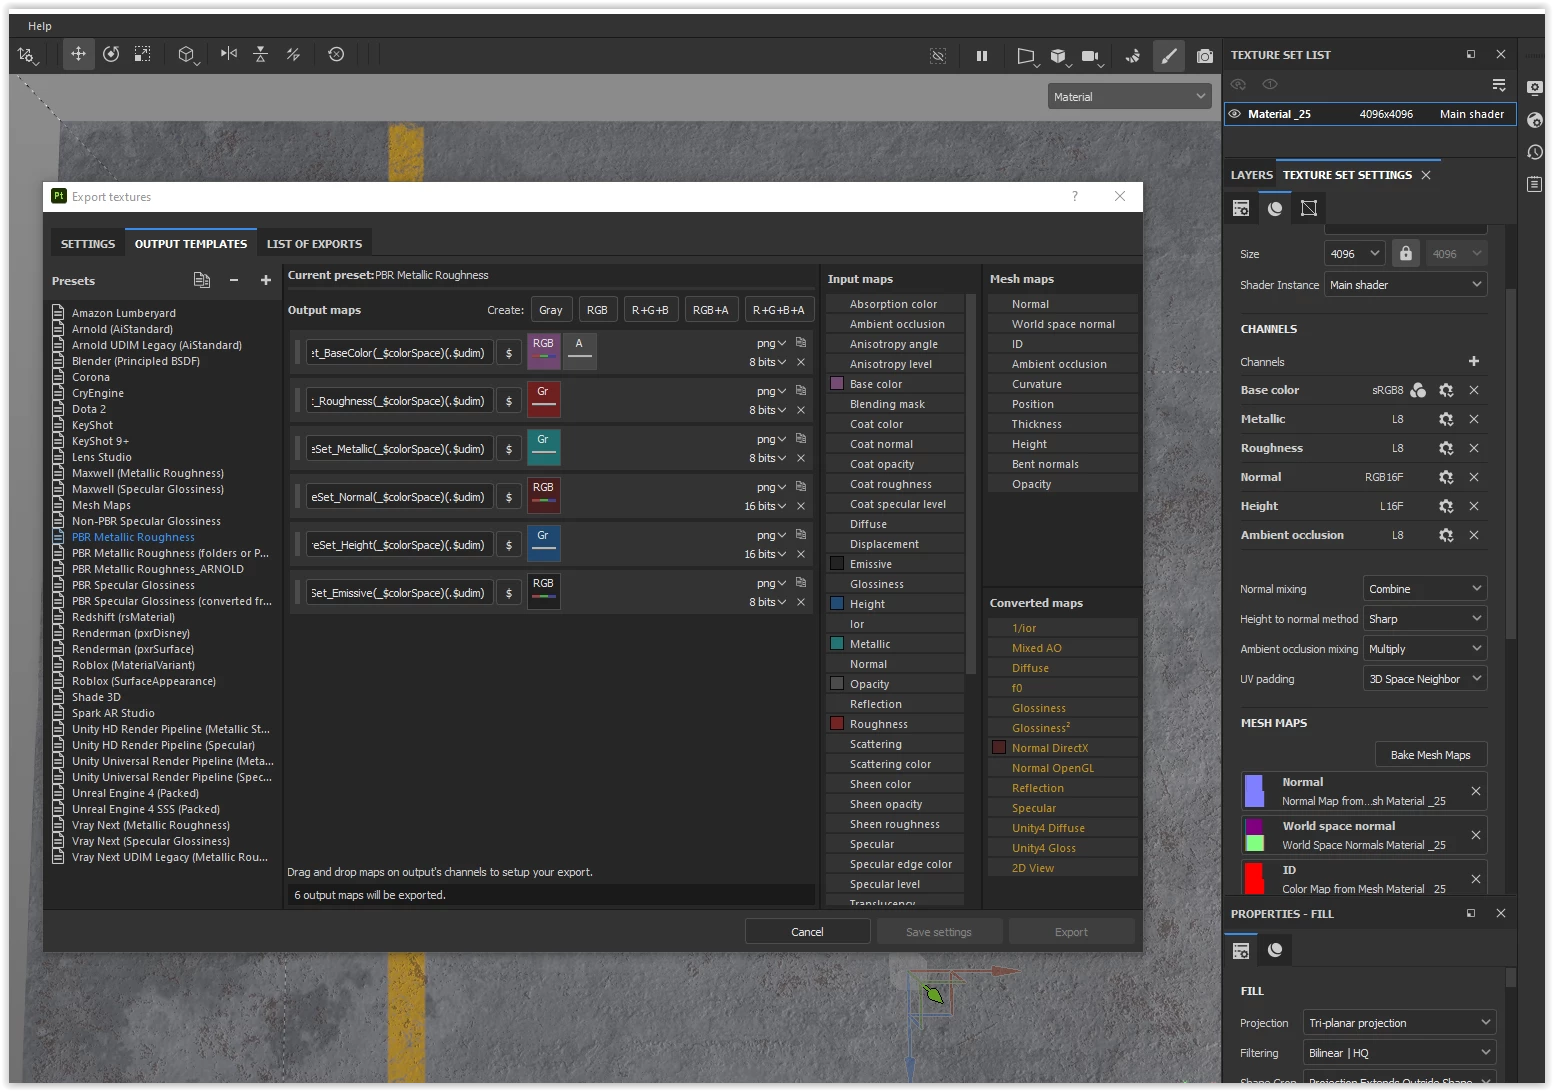
Task: Add new preset with plus icon
Action: (266, 280)
